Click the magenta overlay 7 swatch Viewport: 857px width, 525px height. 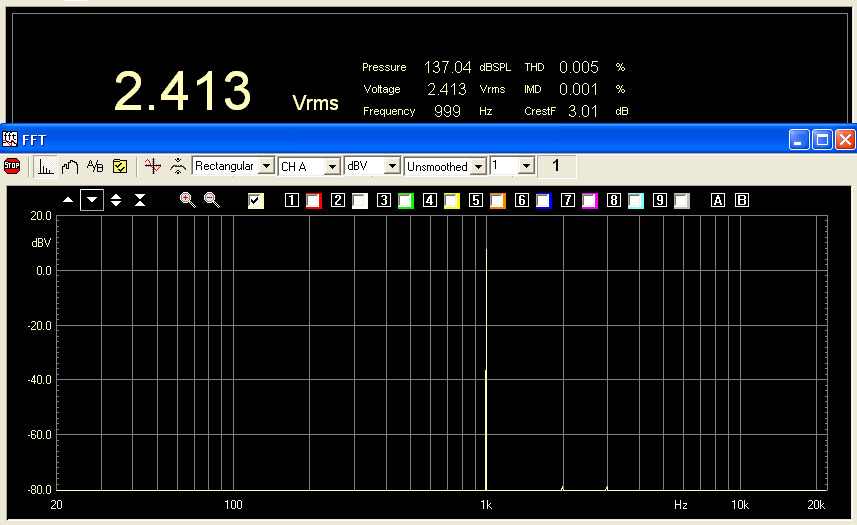(589, 201)
